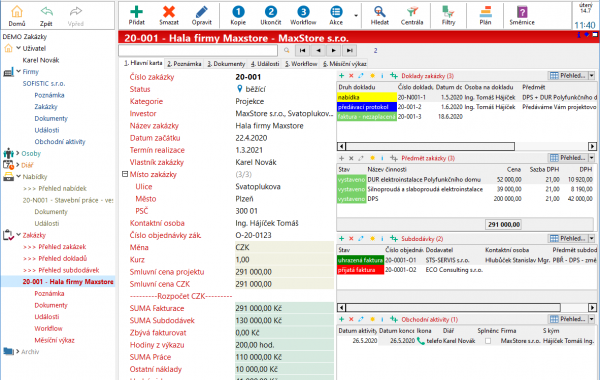600x380 pixels.
Task: Open Hledat search tool
Action: click(380, 11)
